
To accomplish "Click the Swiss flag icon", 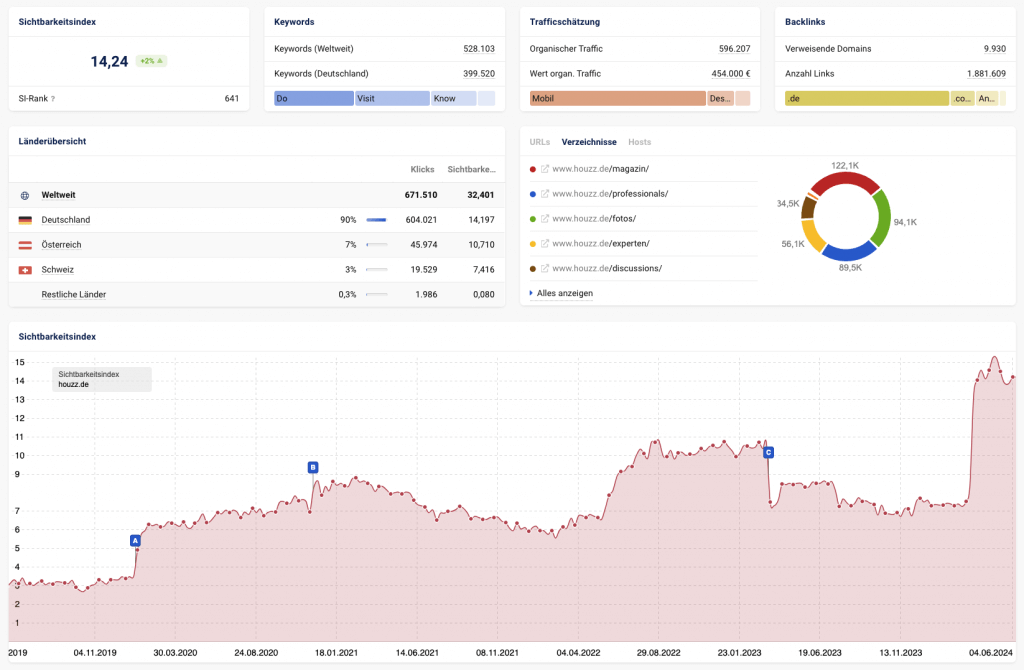I will pyautogui.click(x=25, y=270).
